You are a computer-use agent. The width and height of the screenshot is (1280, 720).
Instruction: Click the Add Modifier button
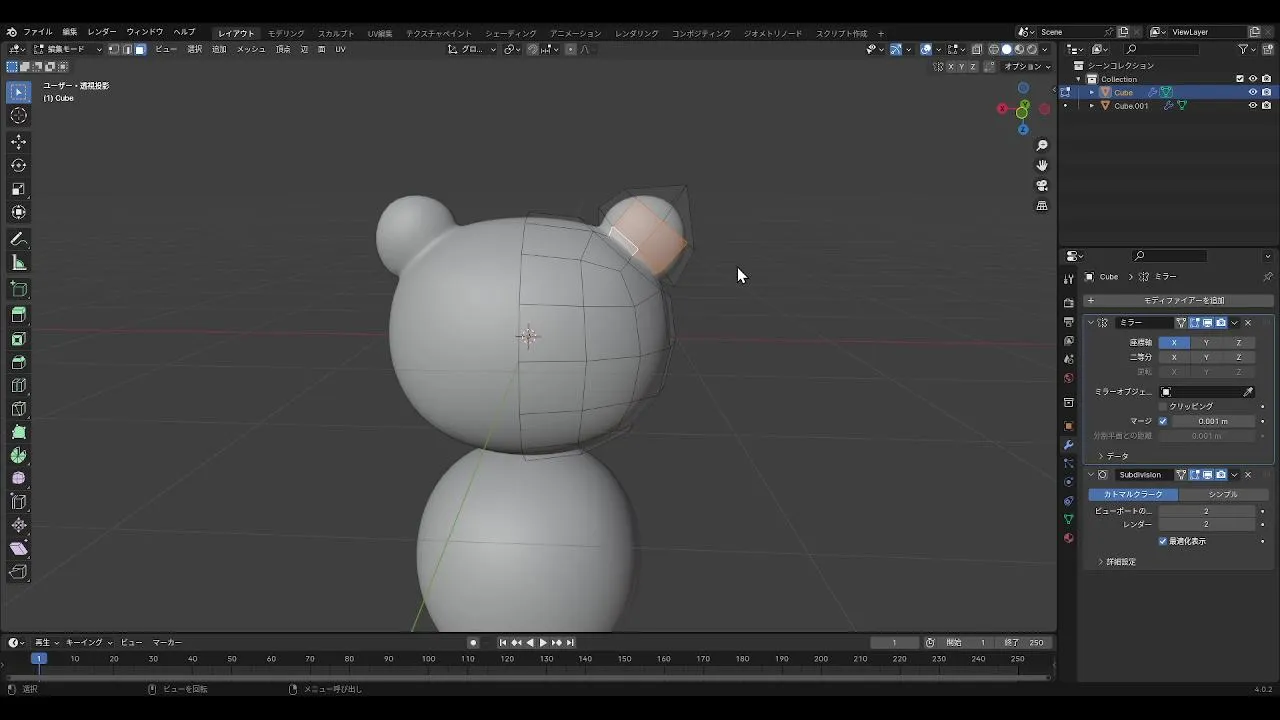tap(1179, 300)
